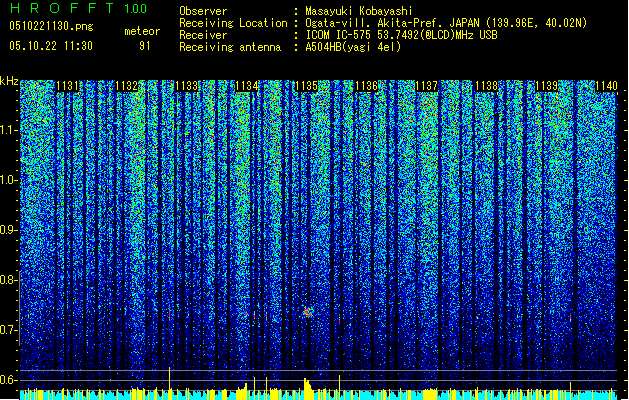
Task: Select the 1133 time label
Action: [187, 86]
